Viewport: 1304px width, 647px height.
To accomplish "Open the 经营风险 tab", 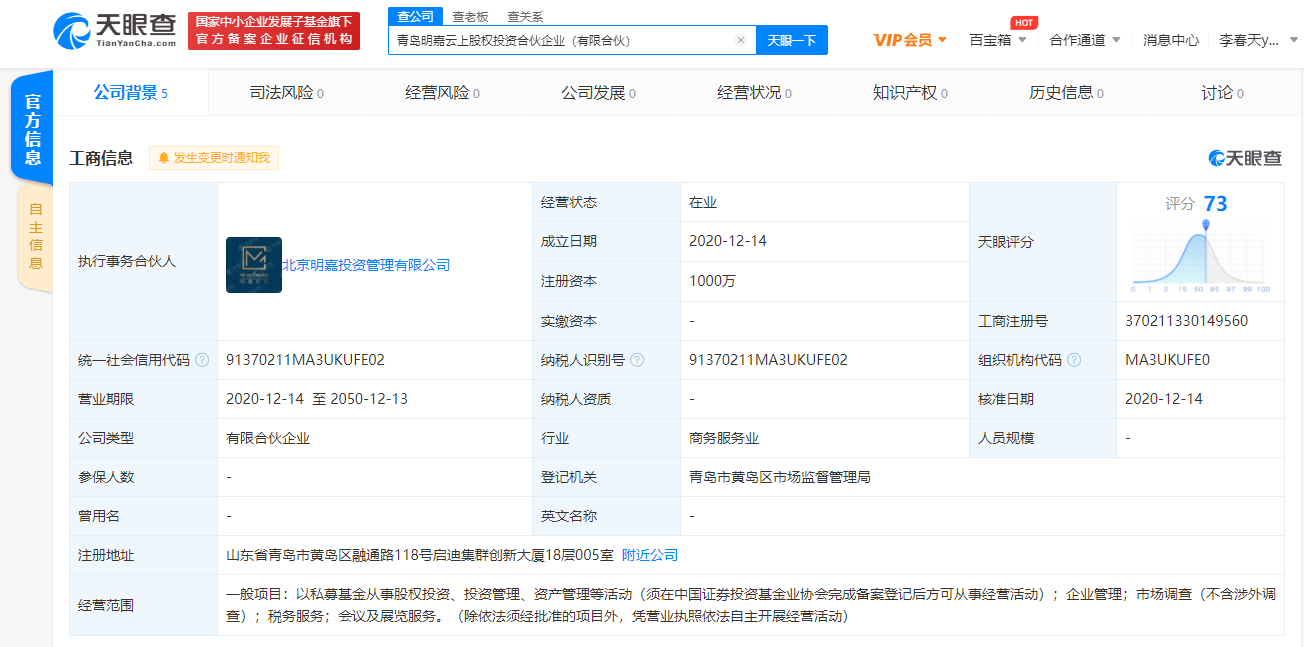I will click(442, 93).
